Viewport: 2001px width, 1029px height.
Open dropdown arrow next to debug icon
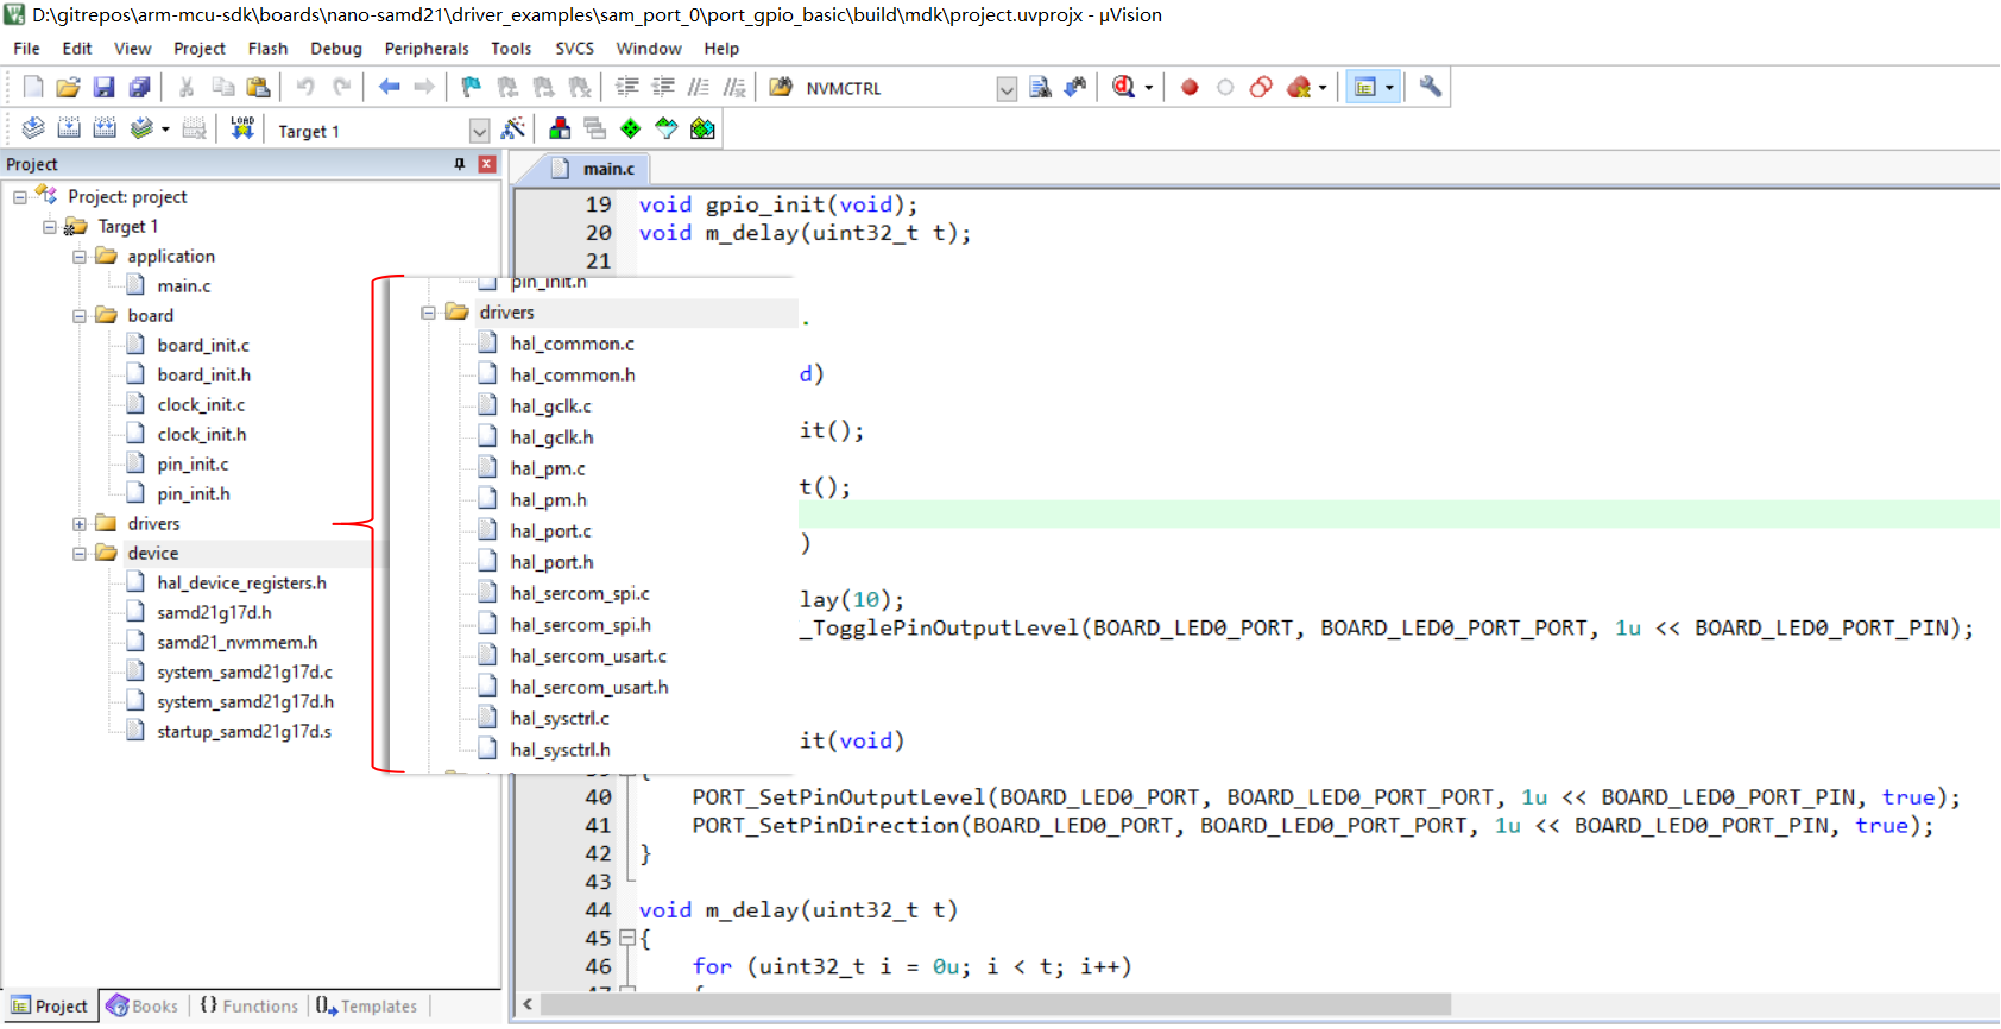(x=1148, y=88)
